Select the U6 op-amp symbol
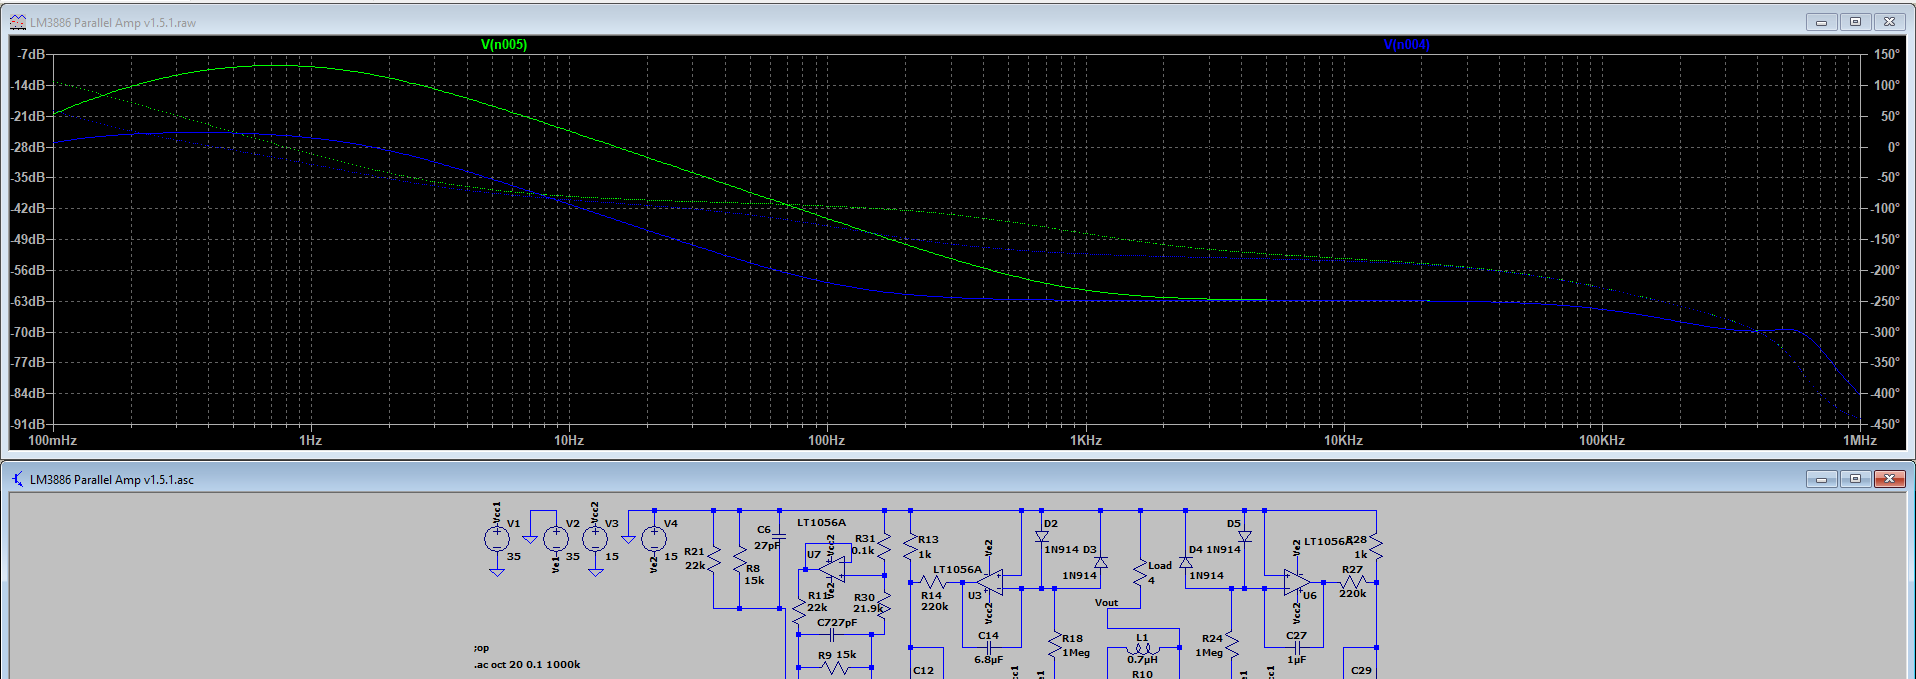 tap(1297, 582)
